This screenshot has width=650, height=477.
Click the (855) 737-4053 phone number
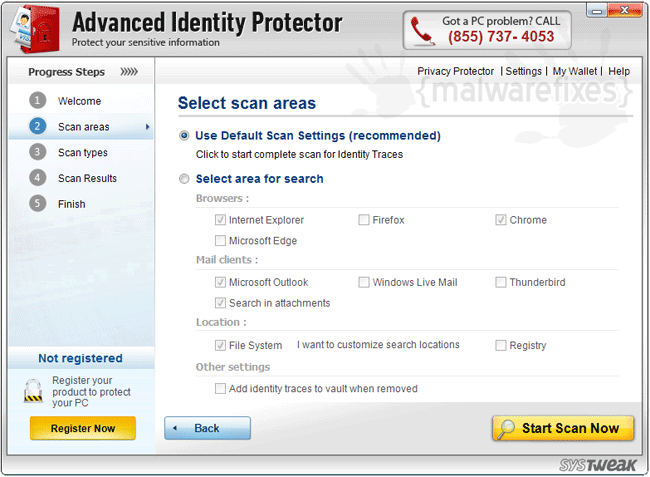501,37
